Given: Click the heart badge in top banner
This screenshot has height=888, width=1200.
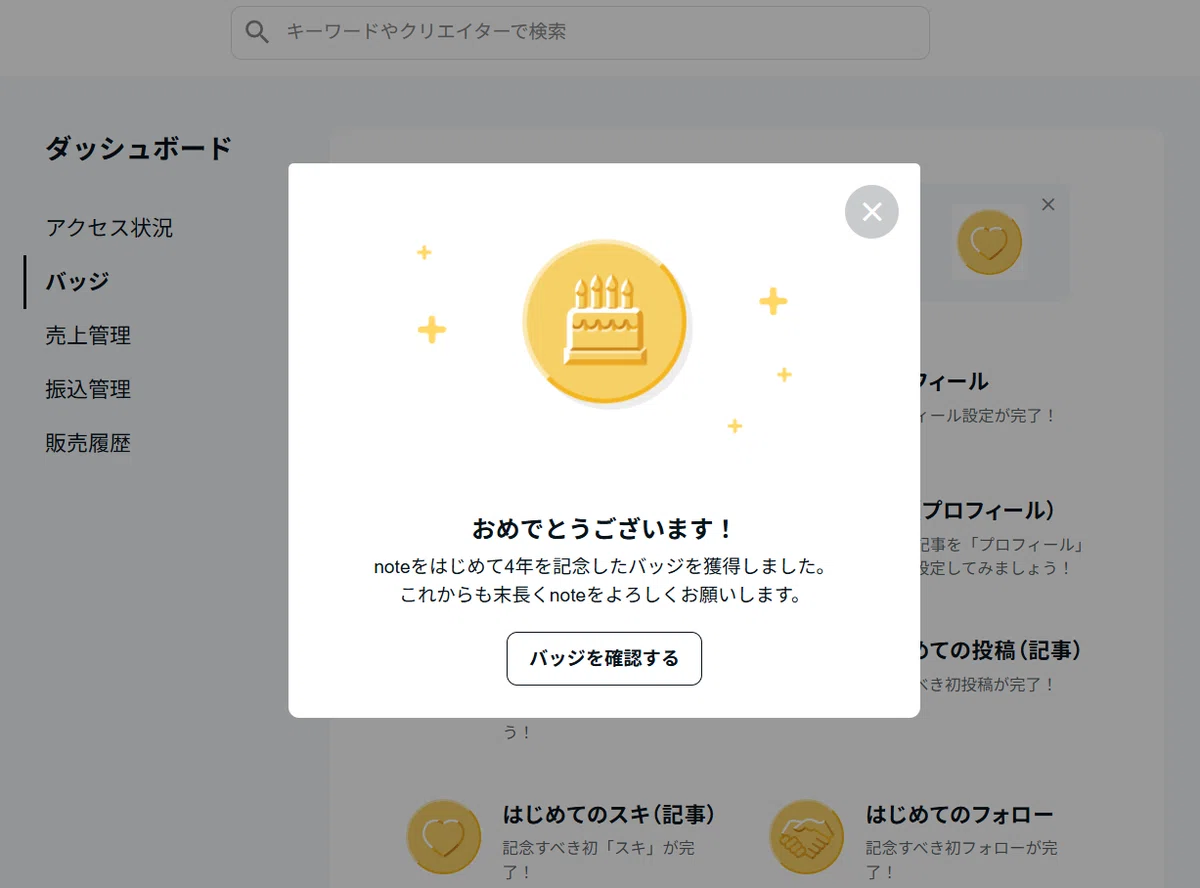Looking at the screenshot, I should click(989, 243).
